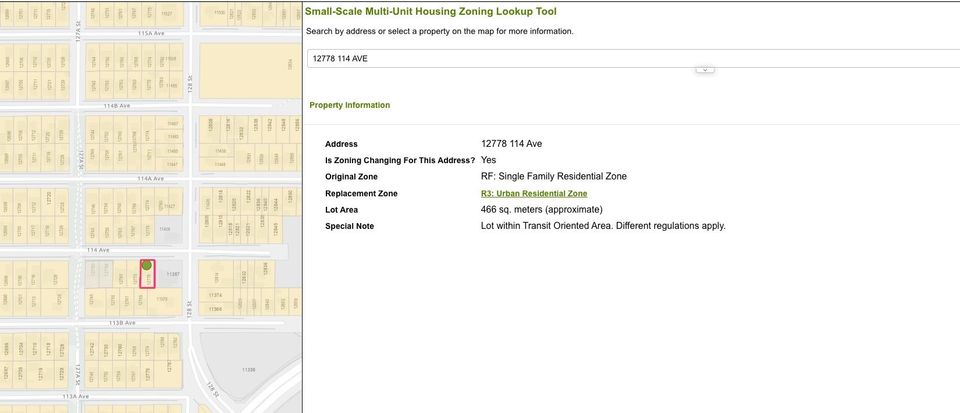Click parcel 11427 on the map

pos(169,206)
